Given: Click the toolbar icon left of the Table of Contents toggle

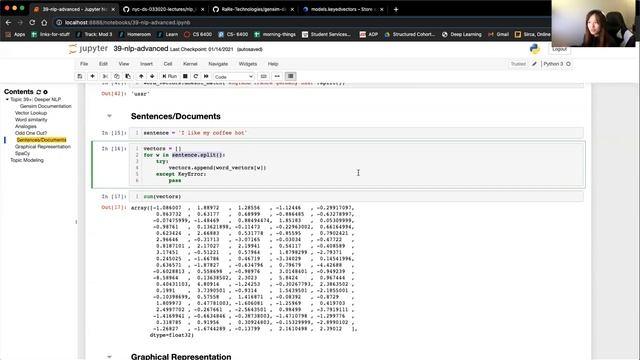Looking at the screenshot, I should click(277, 76).
